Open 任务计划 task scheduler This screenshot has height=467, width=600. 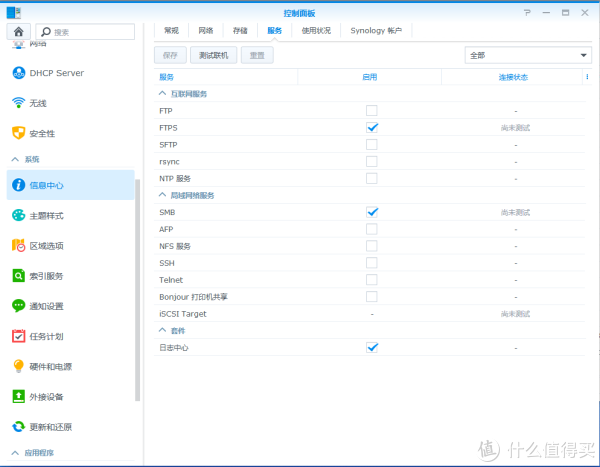[x=46, y=336]
